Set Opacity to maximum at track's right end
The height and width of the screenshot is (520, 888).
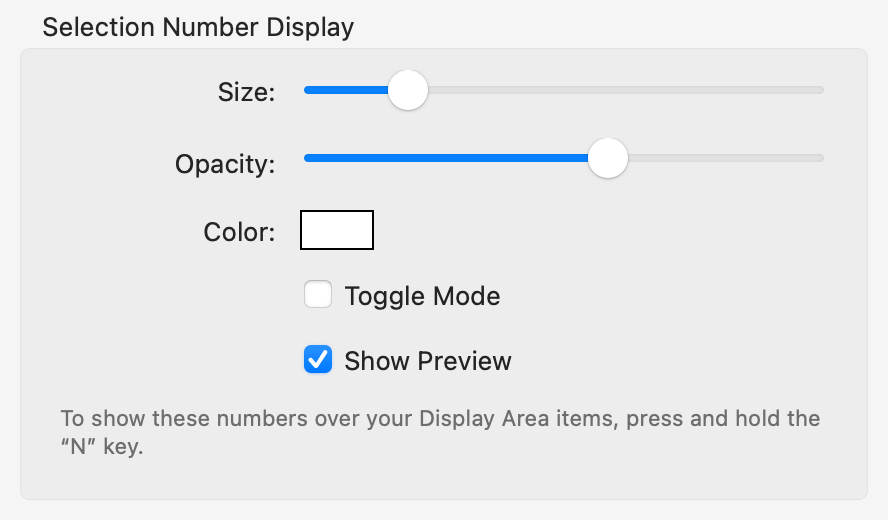[x=821, y=158]
